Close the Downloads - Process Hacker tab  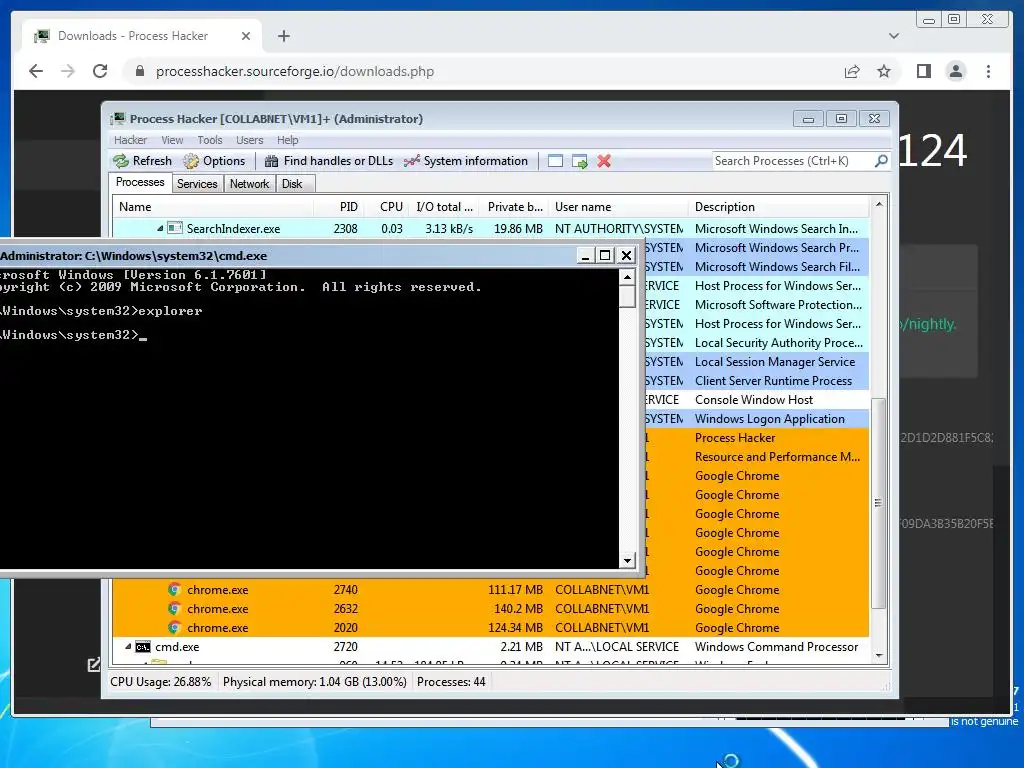[246, 36]
